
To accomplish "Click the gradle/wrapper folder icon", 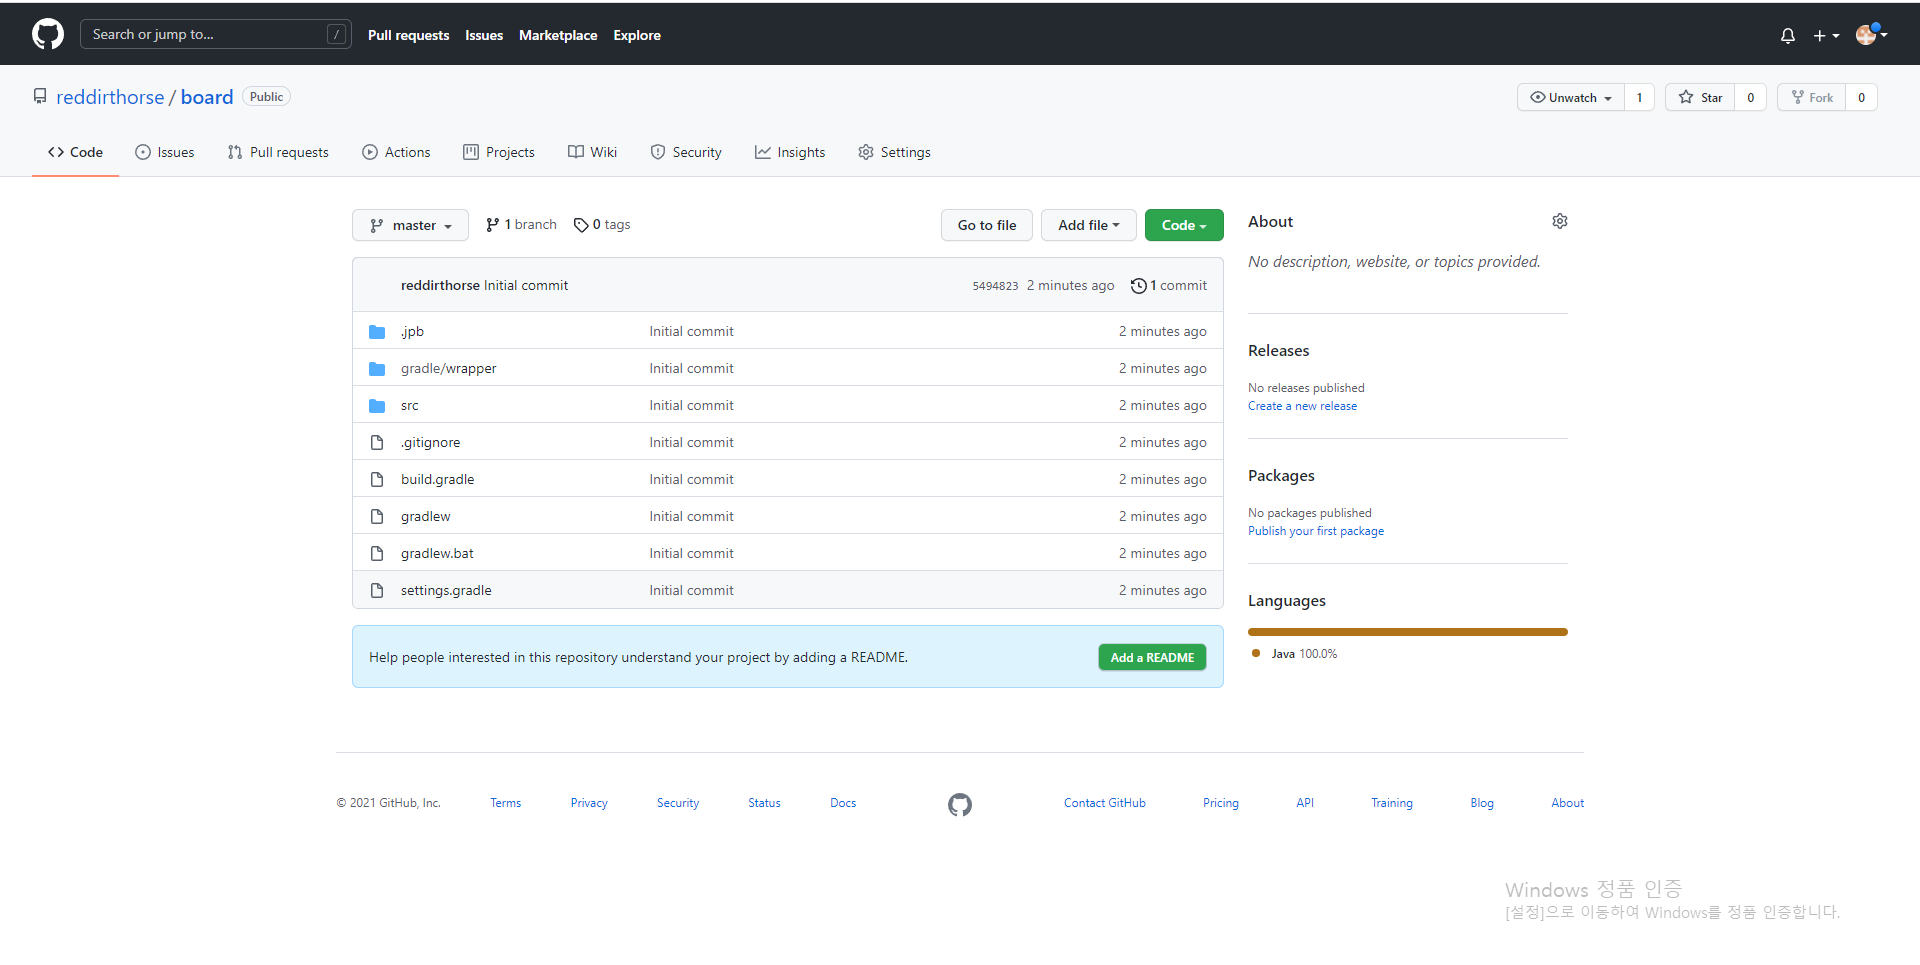I will (377, 369).
